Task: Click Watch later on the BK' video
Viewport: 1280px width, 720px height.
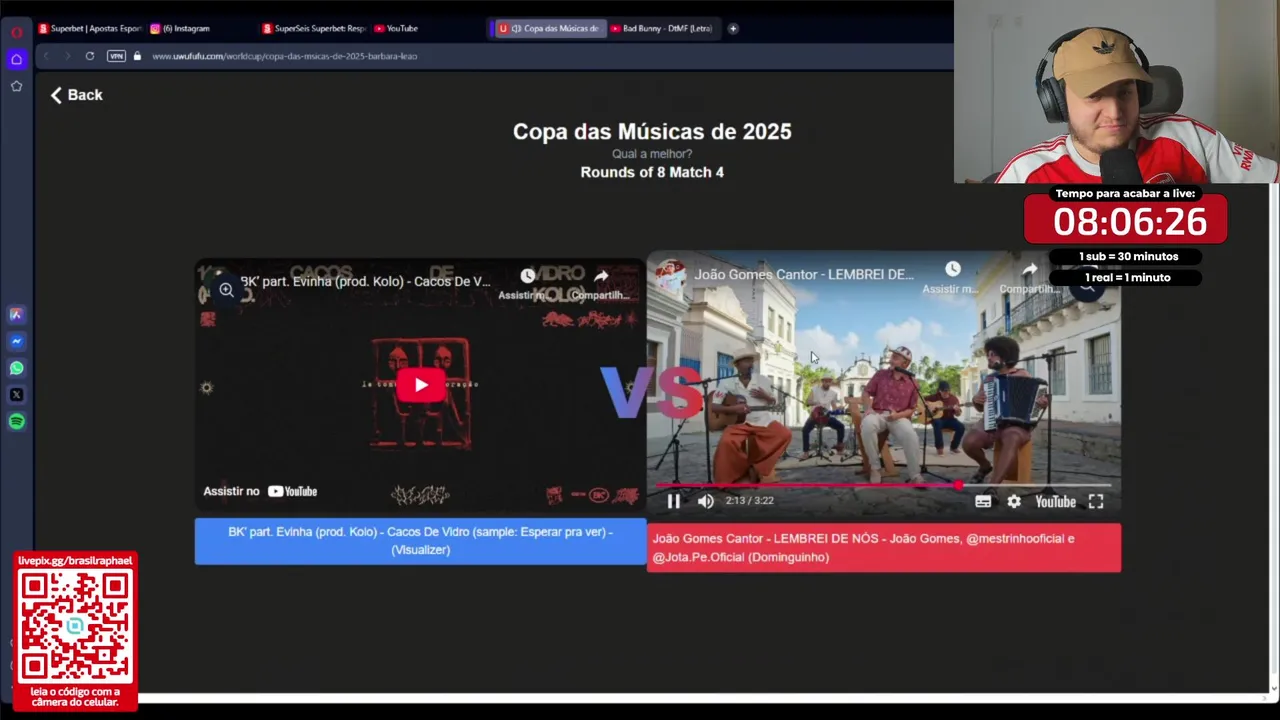Action: (x=527, y=282)
